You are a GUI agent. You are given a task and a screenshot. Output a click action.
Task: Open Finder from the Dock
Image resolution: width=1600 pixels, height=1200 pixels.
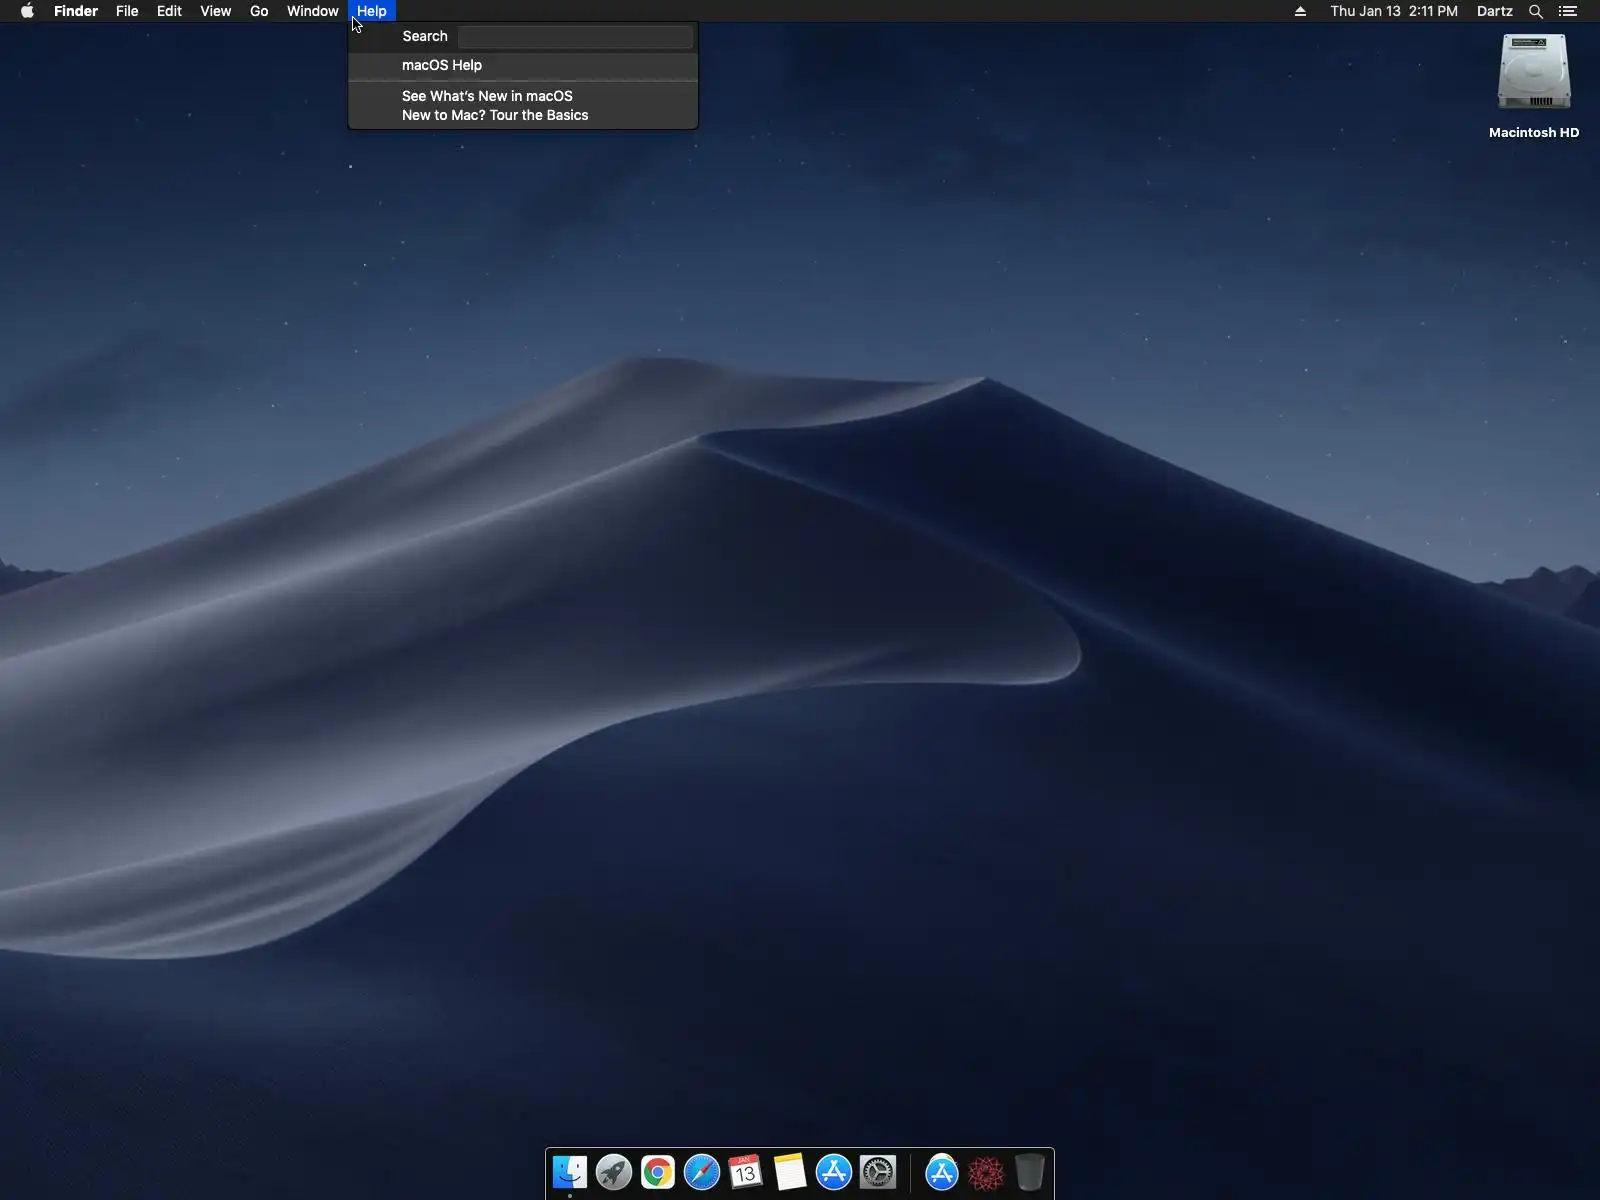point(570,1172)
